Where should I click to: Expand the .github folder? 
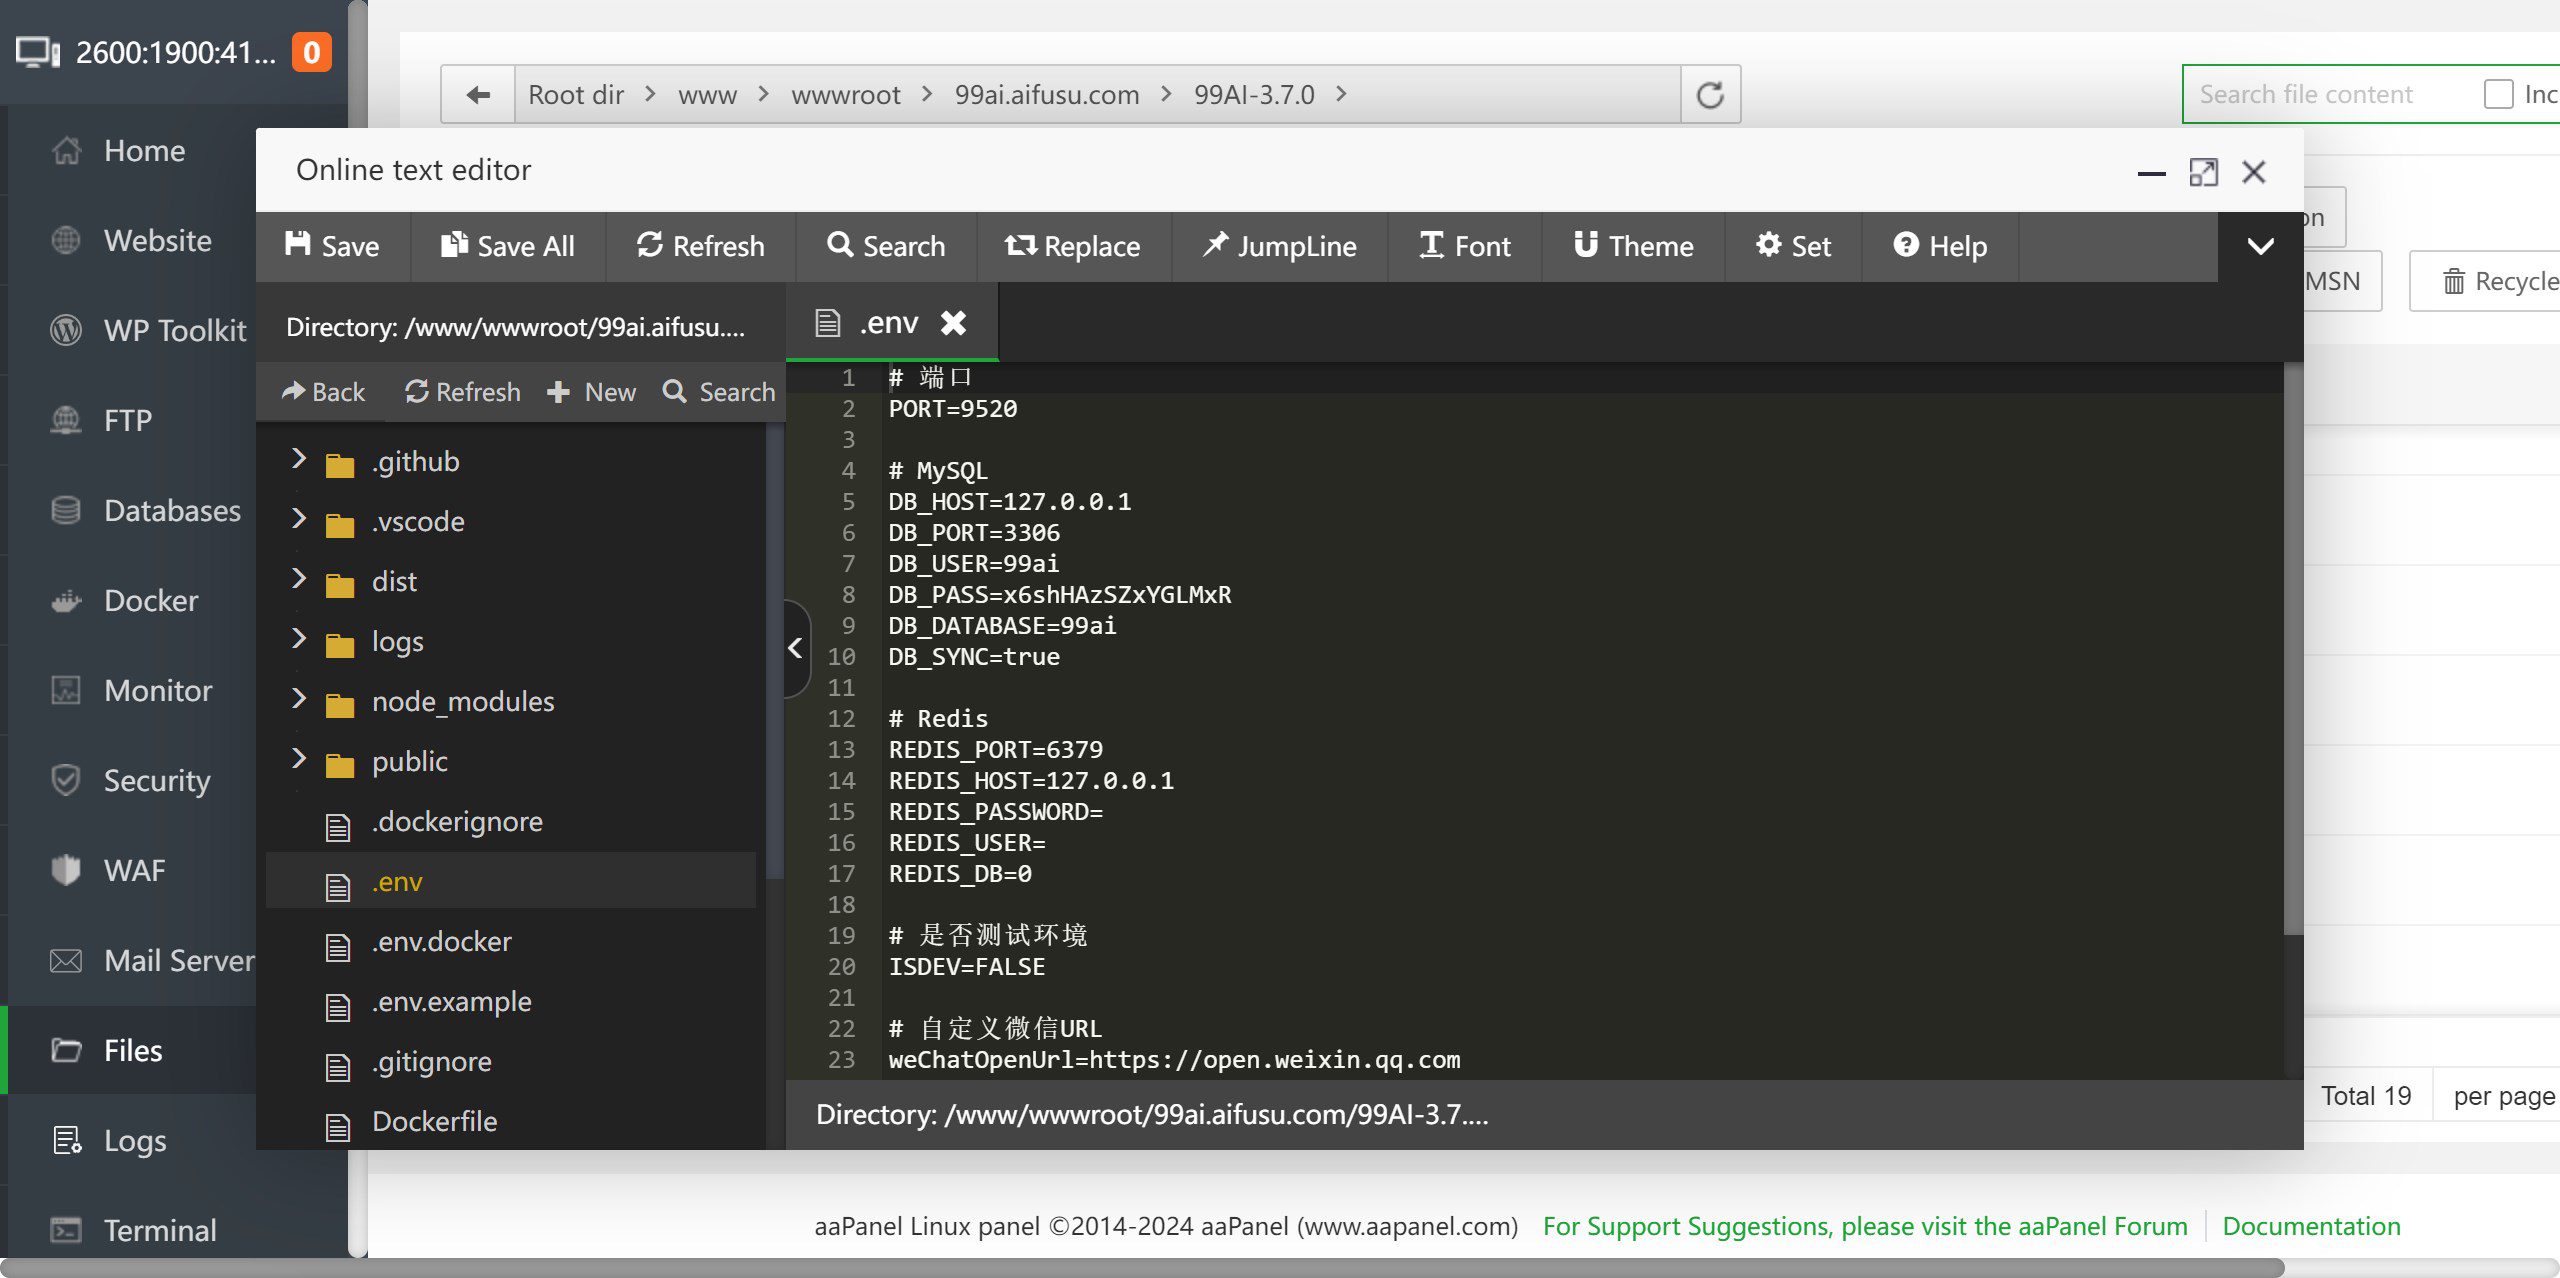(x=298, y=459)
